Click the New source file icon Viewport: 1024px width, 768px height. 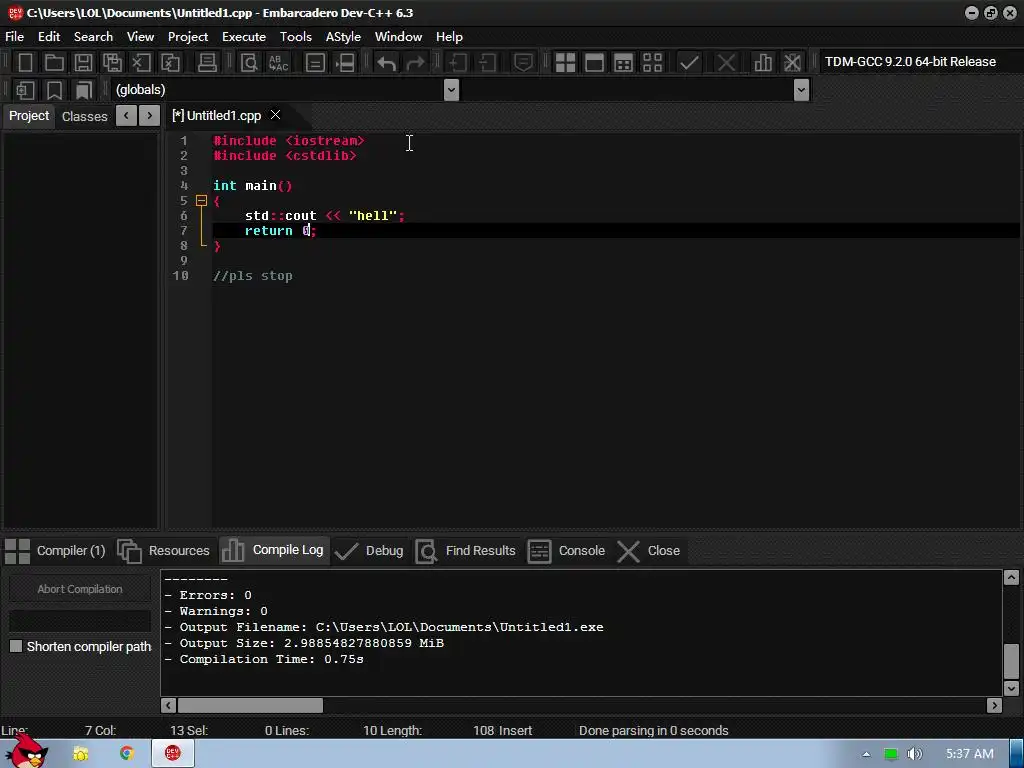point(25,62)
